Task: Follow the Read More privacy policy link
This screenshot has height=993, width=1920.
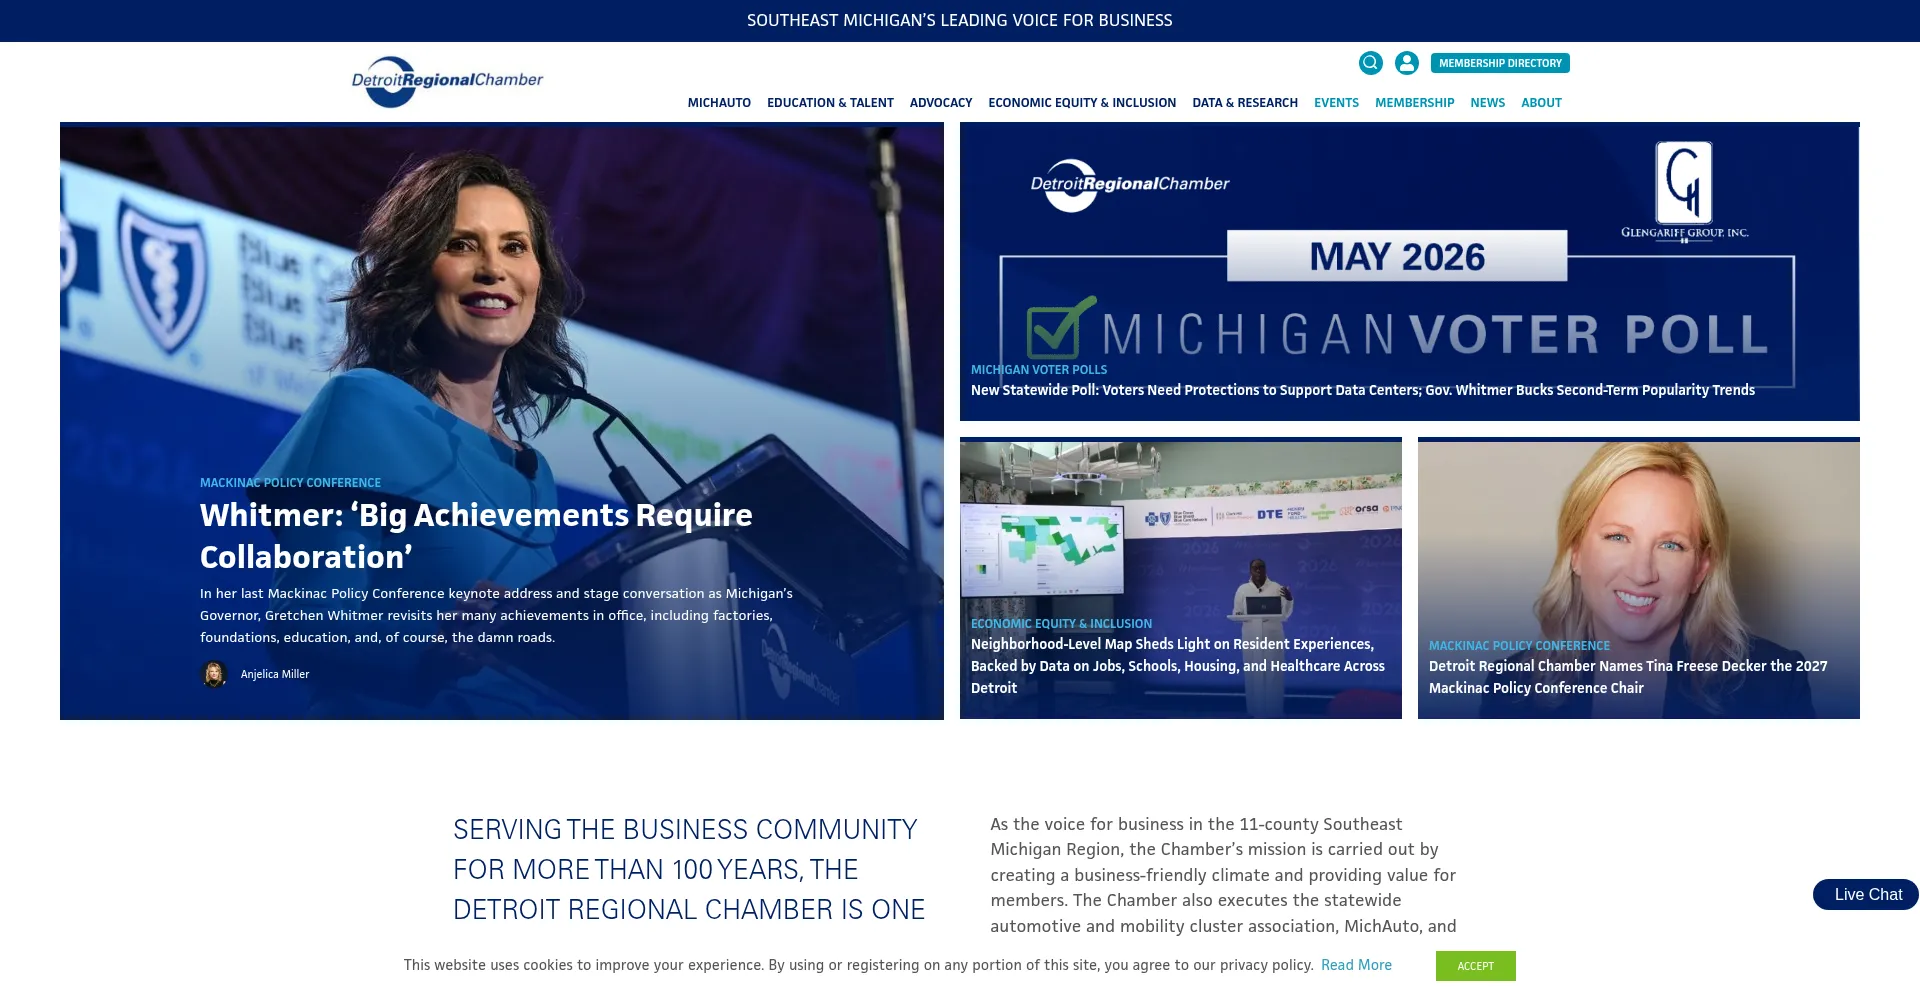Action: pos(1356,965)
